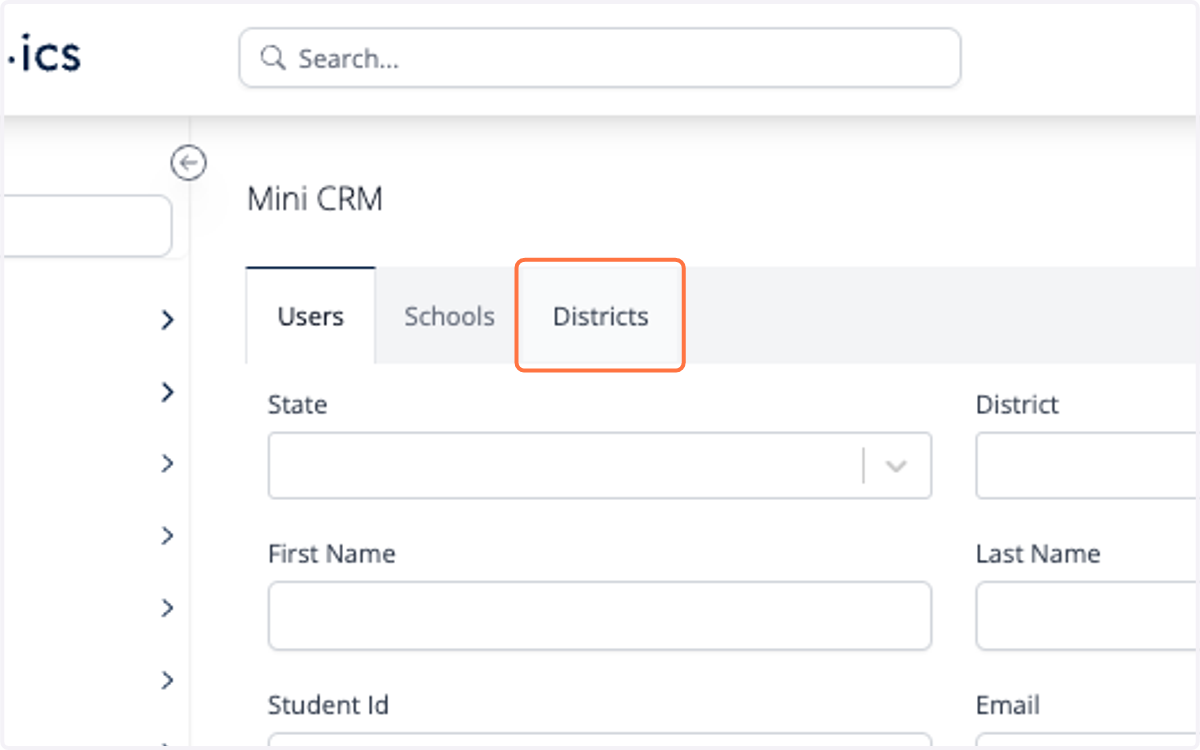Viewport: 1200px width, 750px height.
Task: Click the Search... input field
Action: tap(600, 58)
